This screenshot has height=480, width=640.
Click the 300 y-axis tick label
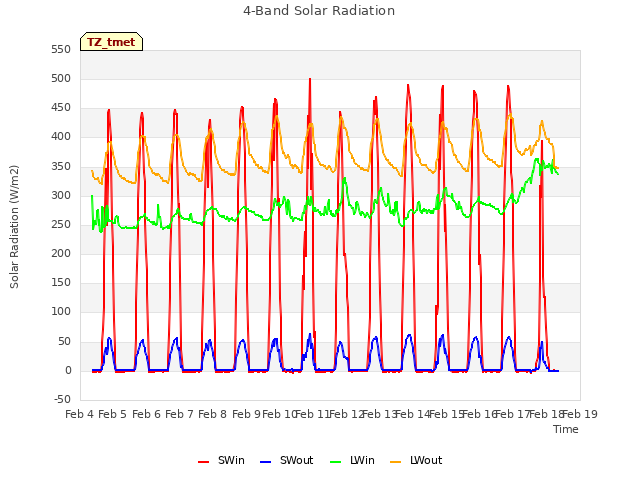pos(61,196)
